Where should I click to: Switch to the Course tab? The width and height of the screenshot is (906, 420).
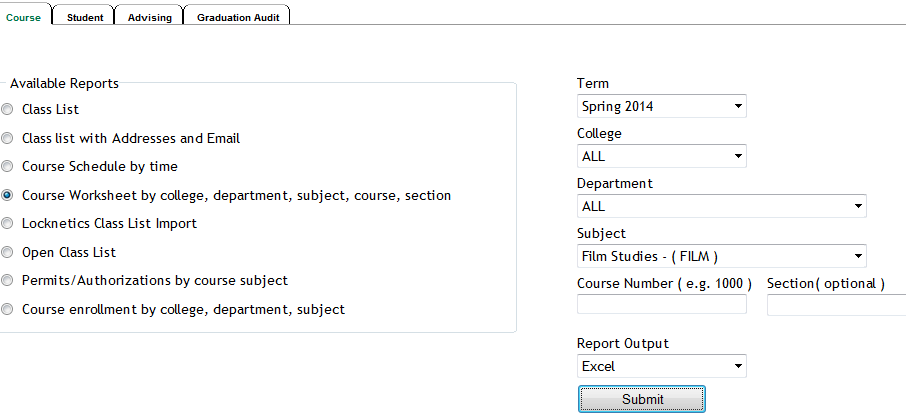click(x=23, y=17)
